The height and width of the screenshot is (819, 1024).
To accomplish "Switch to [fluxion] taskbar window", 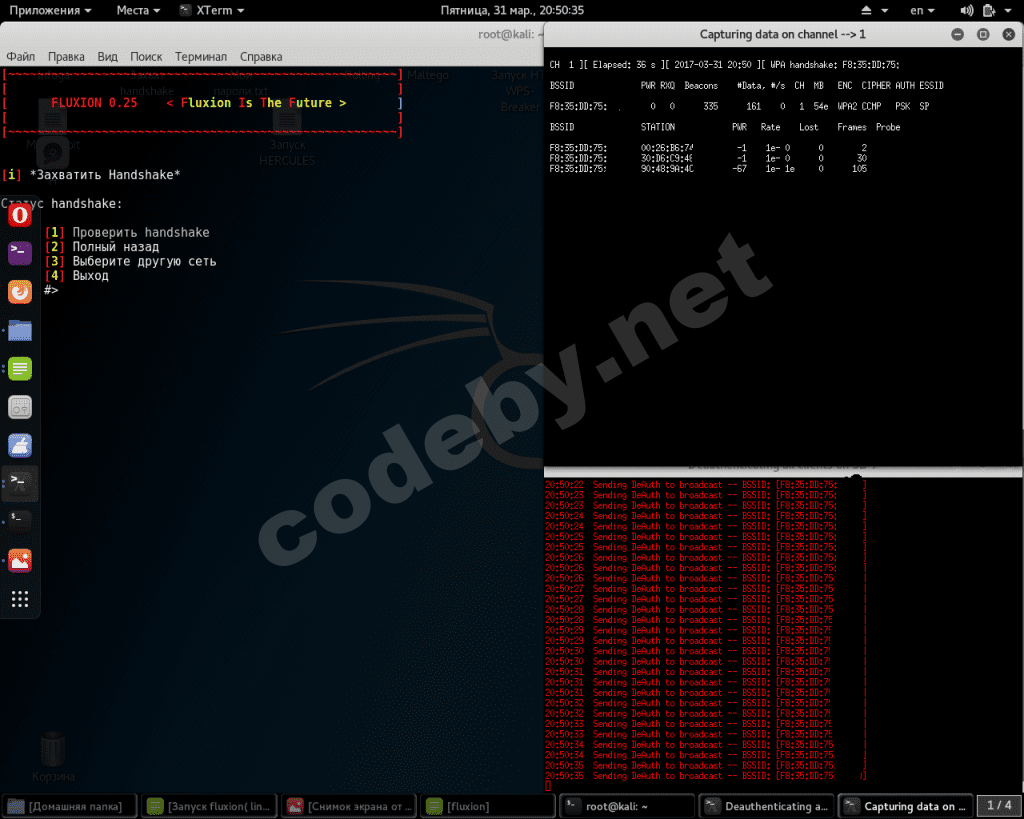I will (488, 807).
